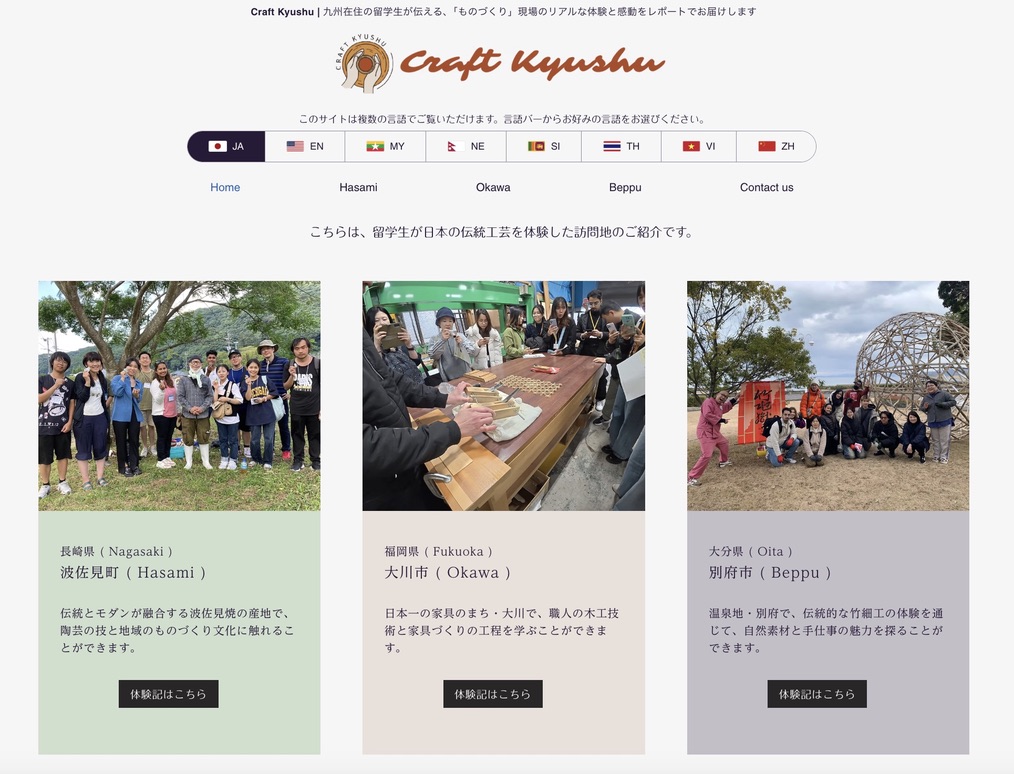Click 体験記はこちら button under Beppu card
This screenshot has width=1014, height=774.
[817, 694]
